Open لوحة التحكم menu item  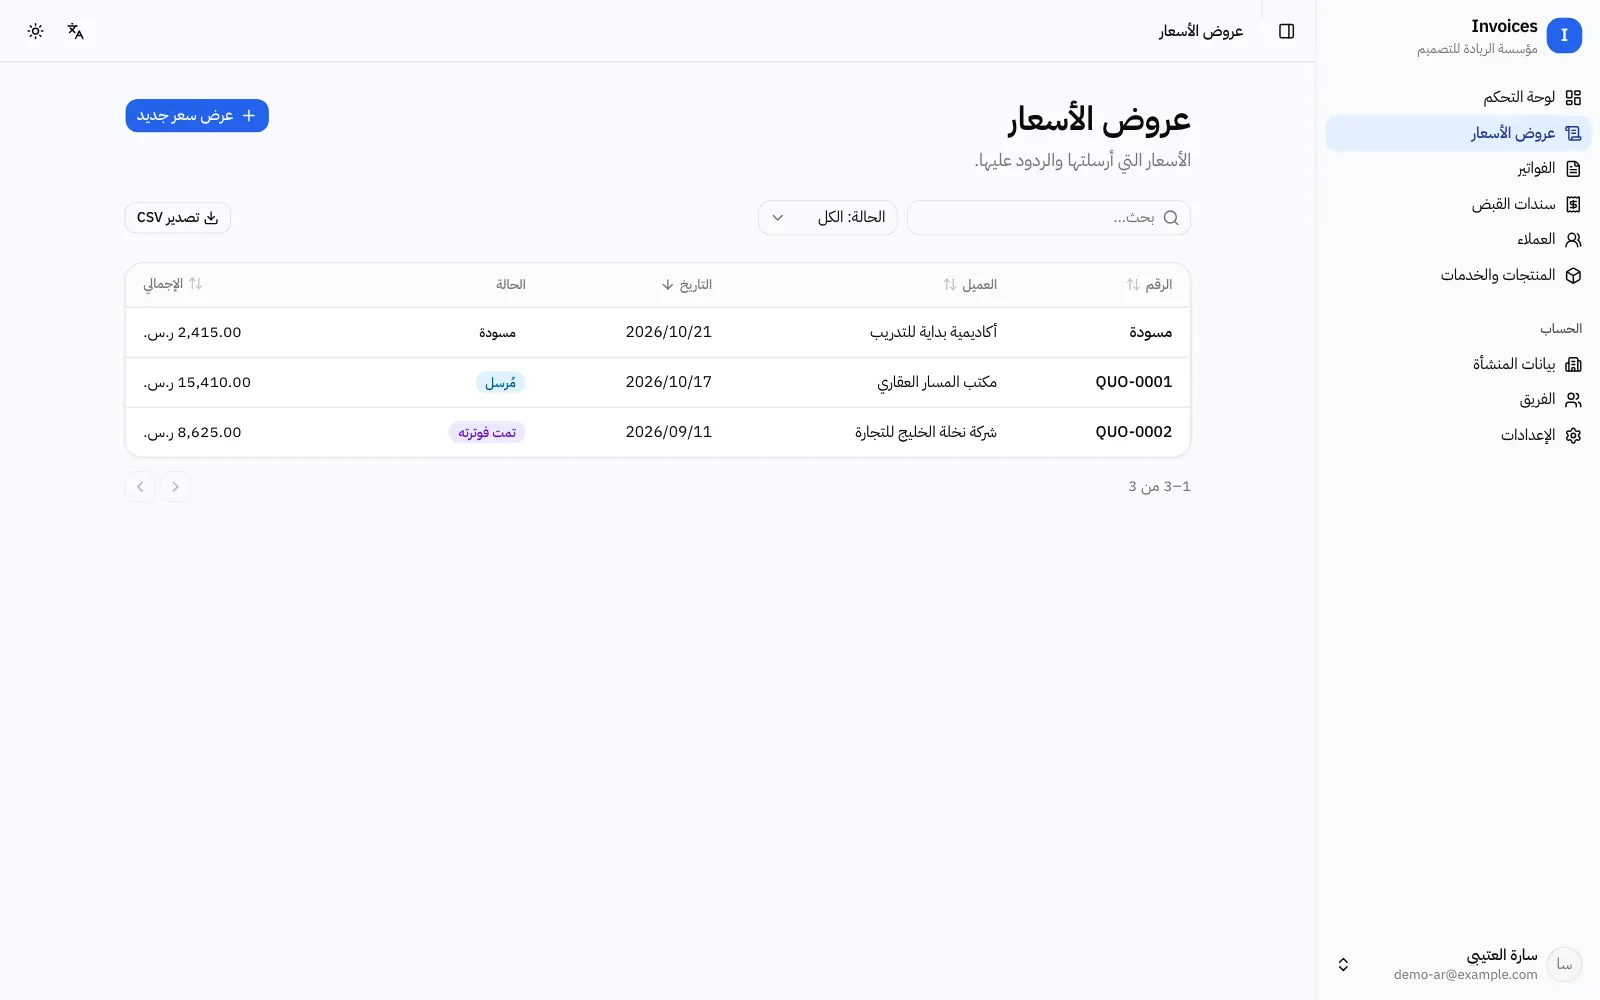click(x=1458, y=97)
